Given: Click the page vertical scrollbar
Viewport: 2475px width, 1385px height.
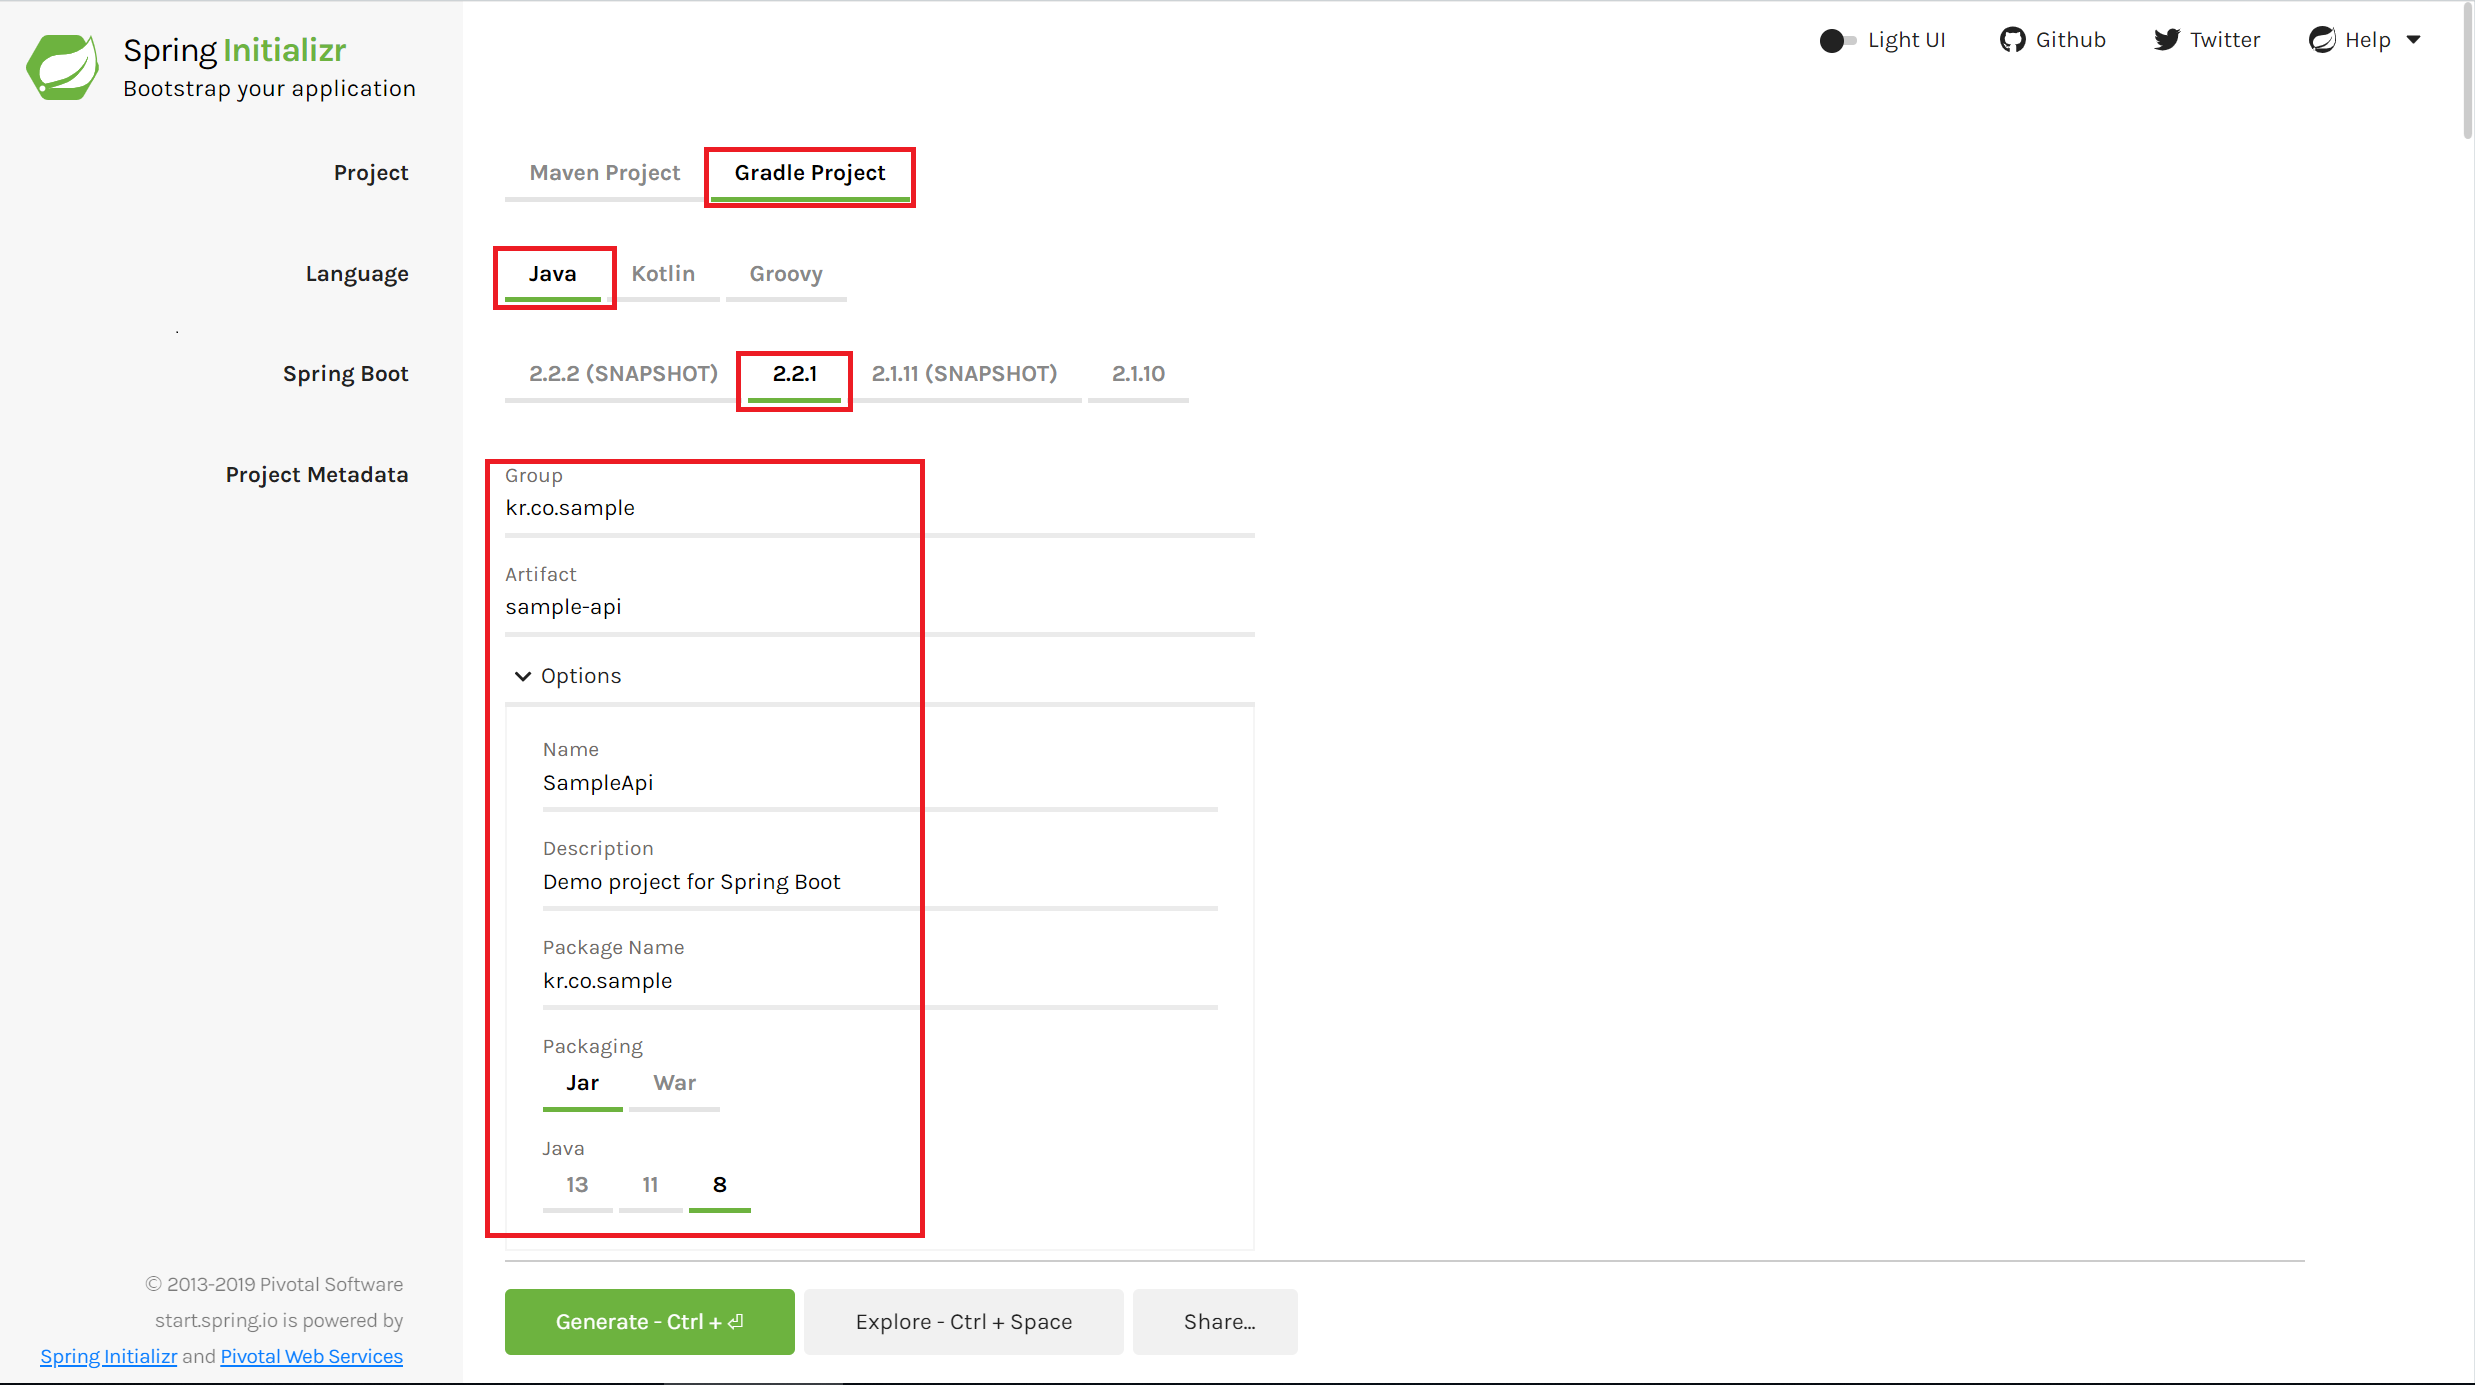Looking at the screenshot, I should (x=2467, y=70).
